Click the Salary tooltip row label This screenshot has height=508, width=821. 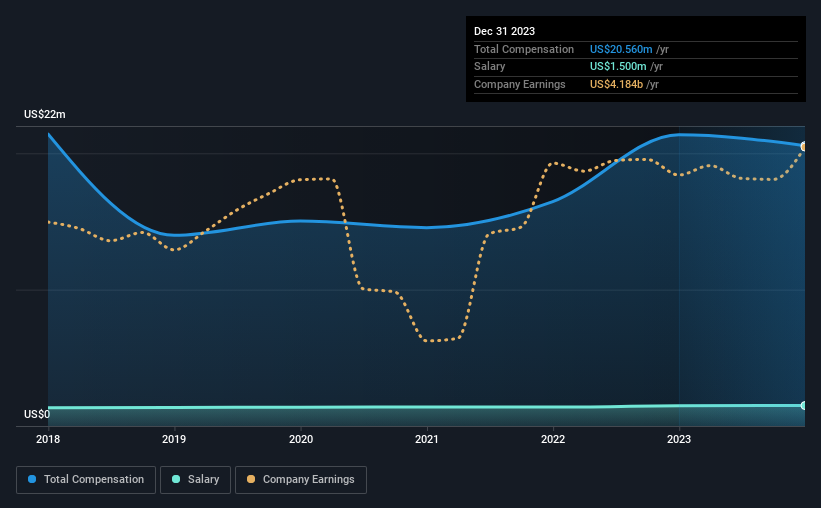(x=490, y=67)
